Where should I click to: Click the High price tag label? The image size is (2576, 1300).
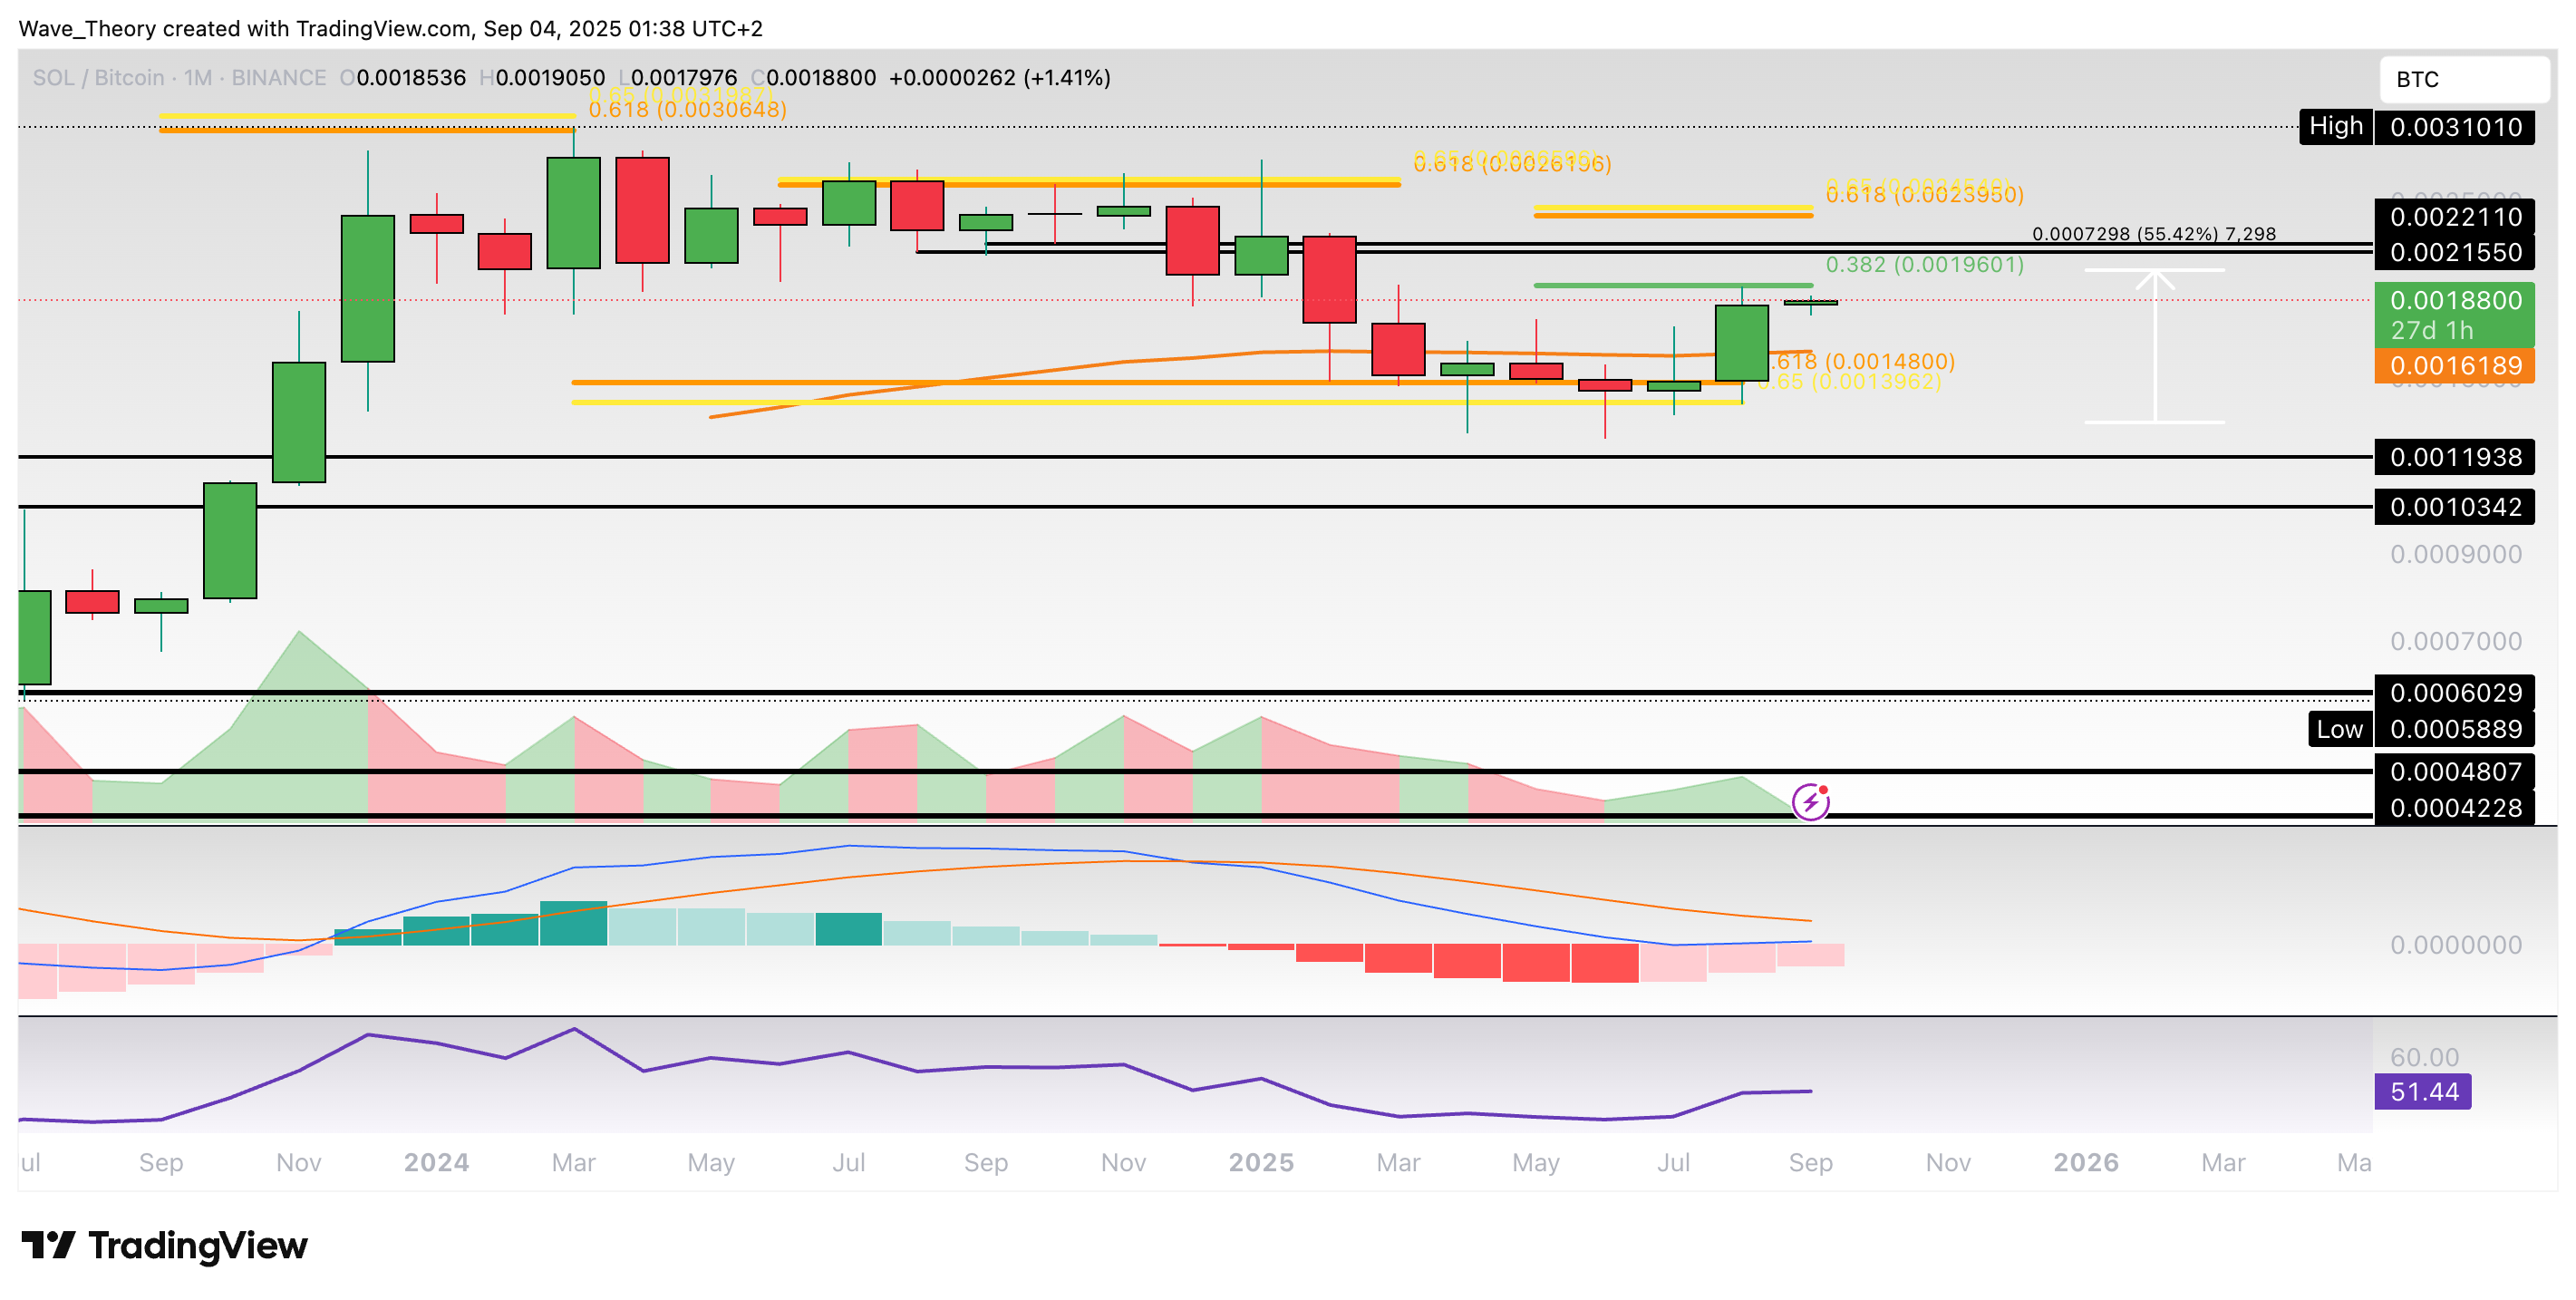pos(2335,126)
